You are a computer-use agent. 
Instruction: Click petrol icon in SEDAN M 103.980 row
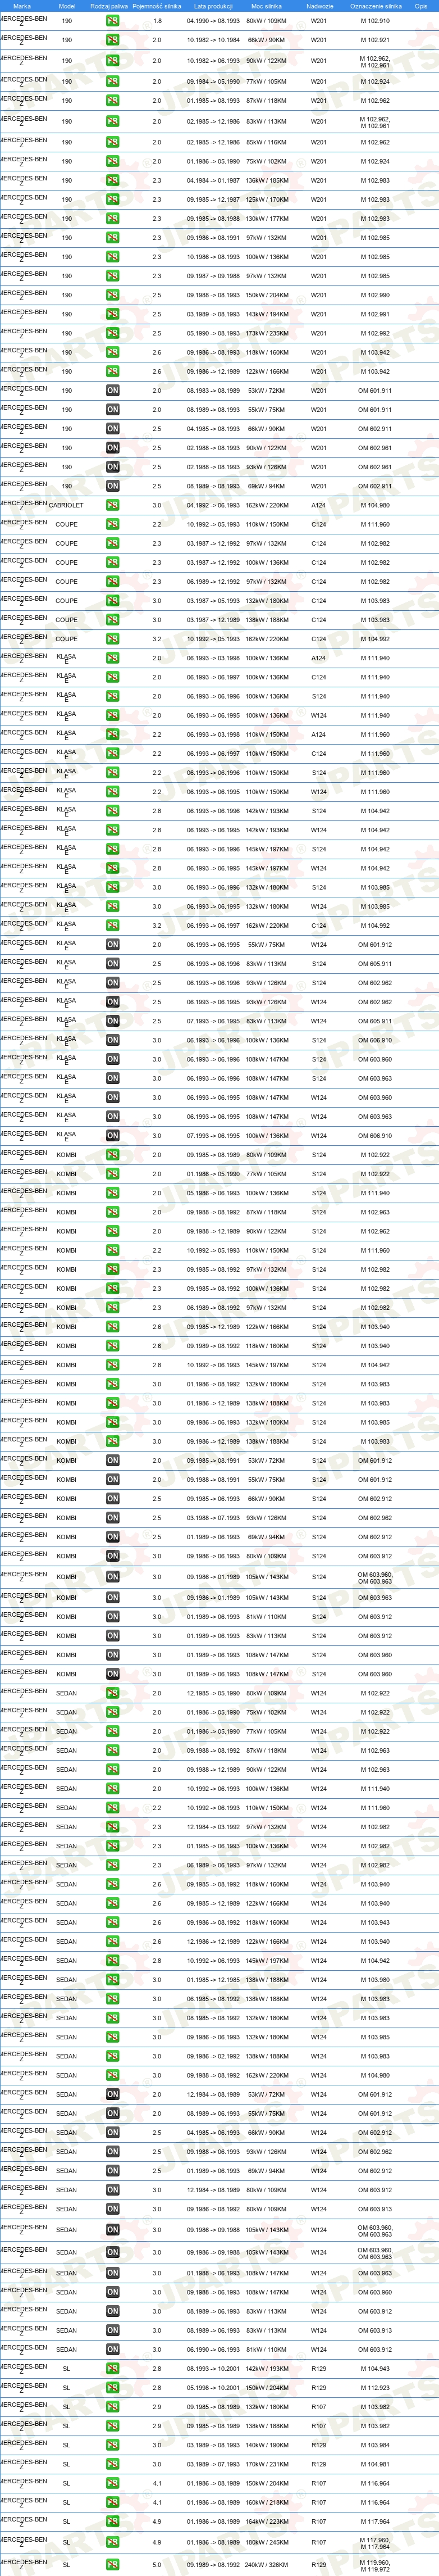(112, 1980)
